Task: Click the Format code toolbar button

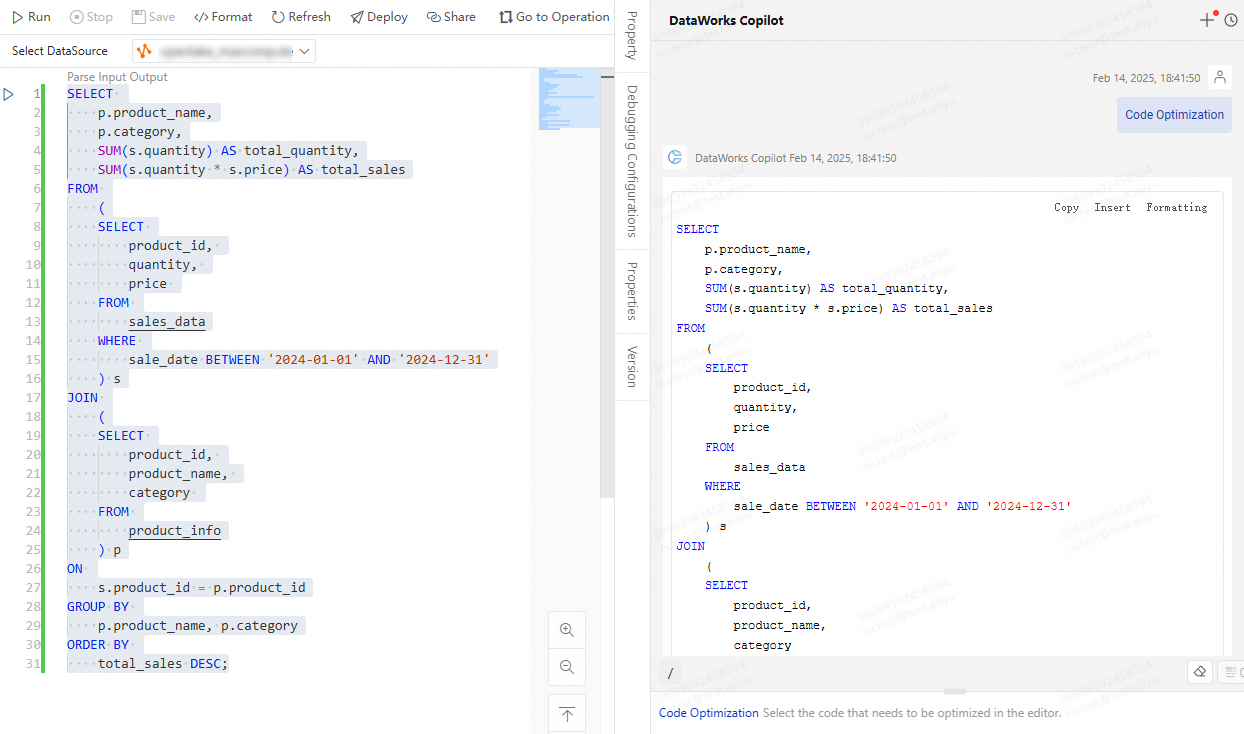Action: pyautogui.click(x=223, y=17)
